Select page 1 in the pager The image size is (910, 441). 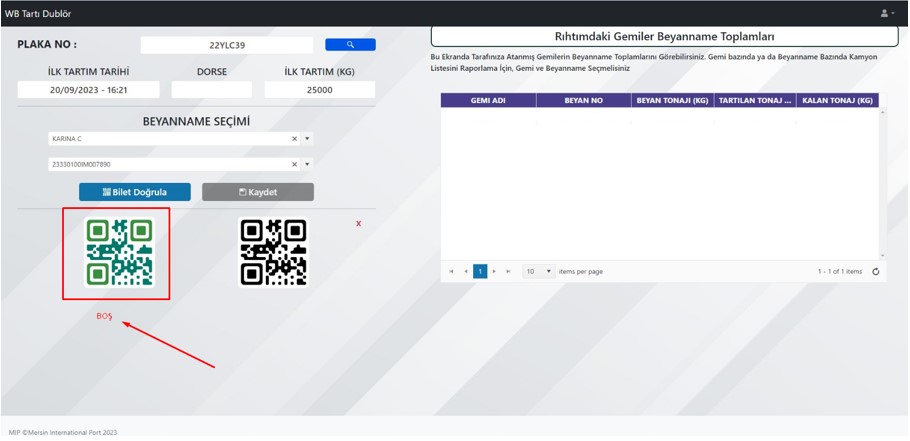pyautogui.click(x=480, y=271)
